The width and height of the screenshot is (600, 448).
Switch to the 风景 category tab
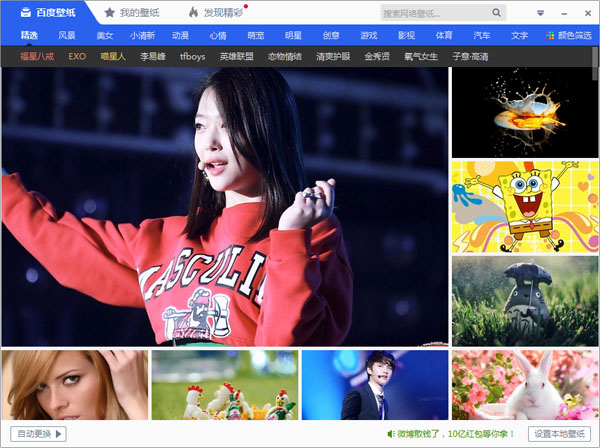[67, 36]
